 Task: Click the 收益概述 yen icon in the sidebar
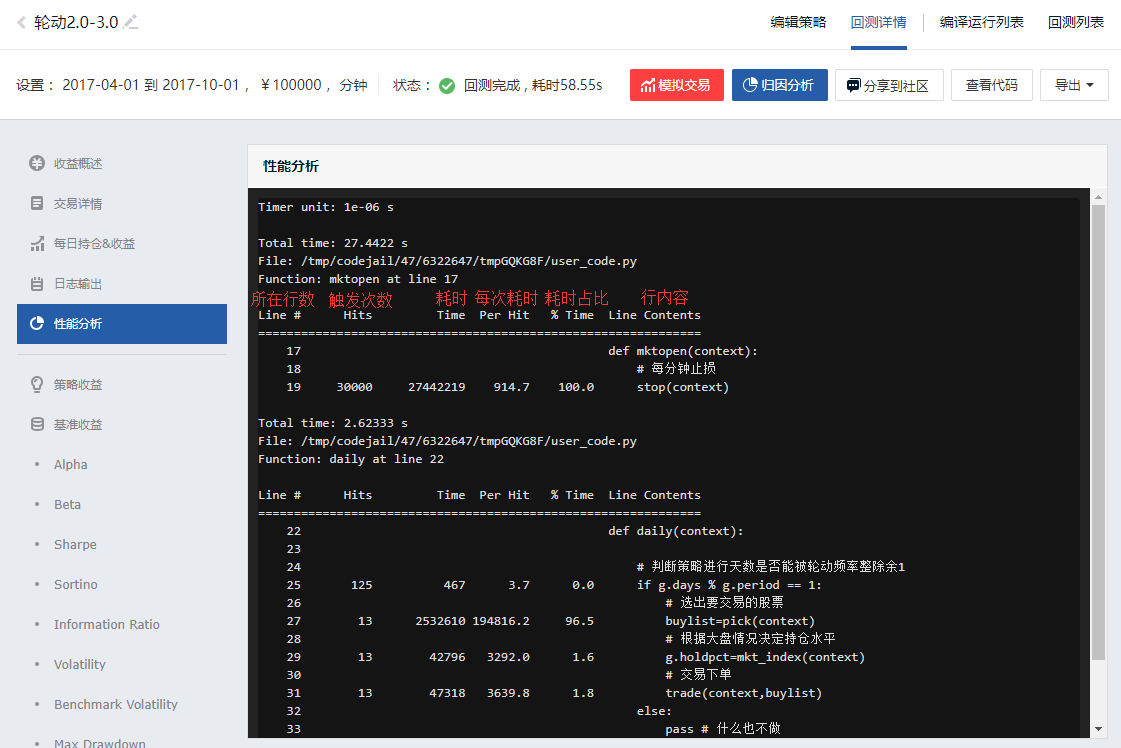click(x=37, y=164)
